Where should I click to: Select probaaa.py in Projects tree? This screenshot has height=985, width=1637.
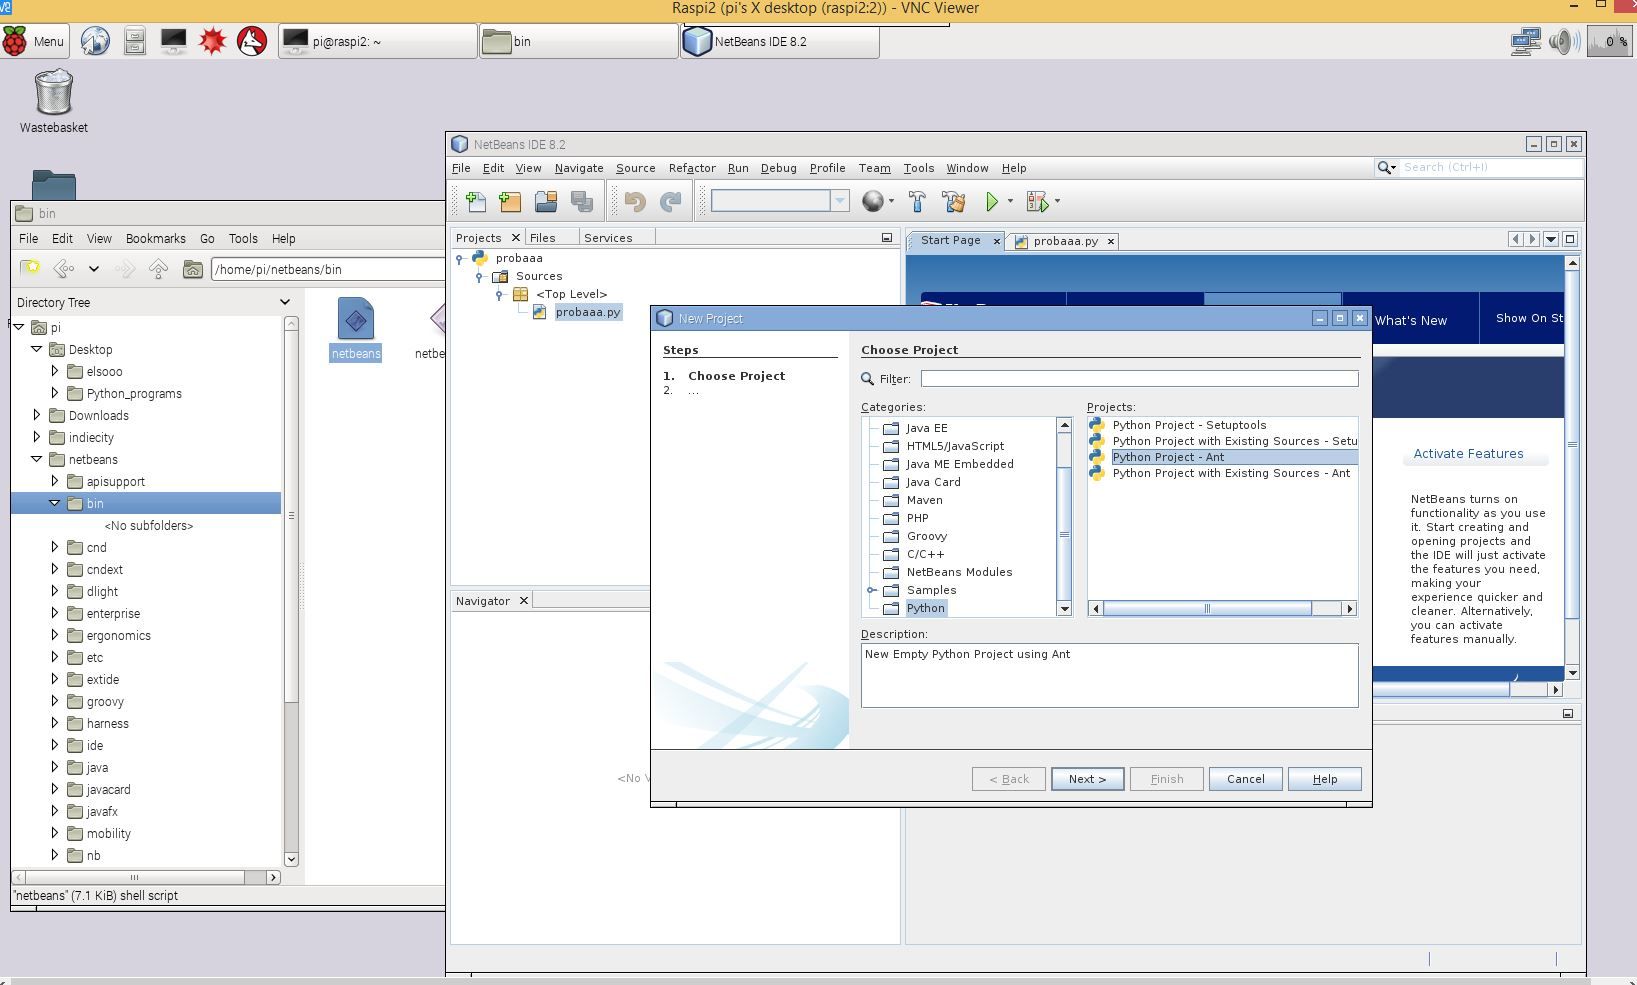pyautogui.click(x=587, y=312)
